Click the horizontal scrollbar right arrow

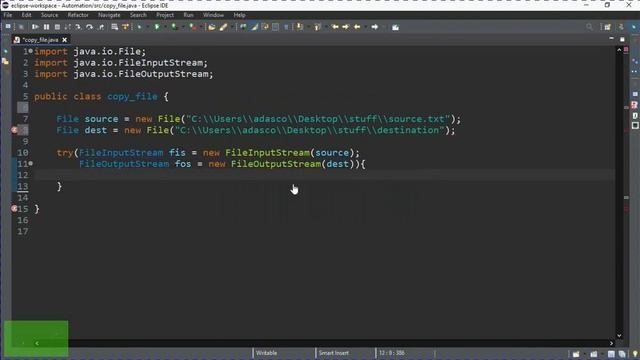(x=611, y=343)
